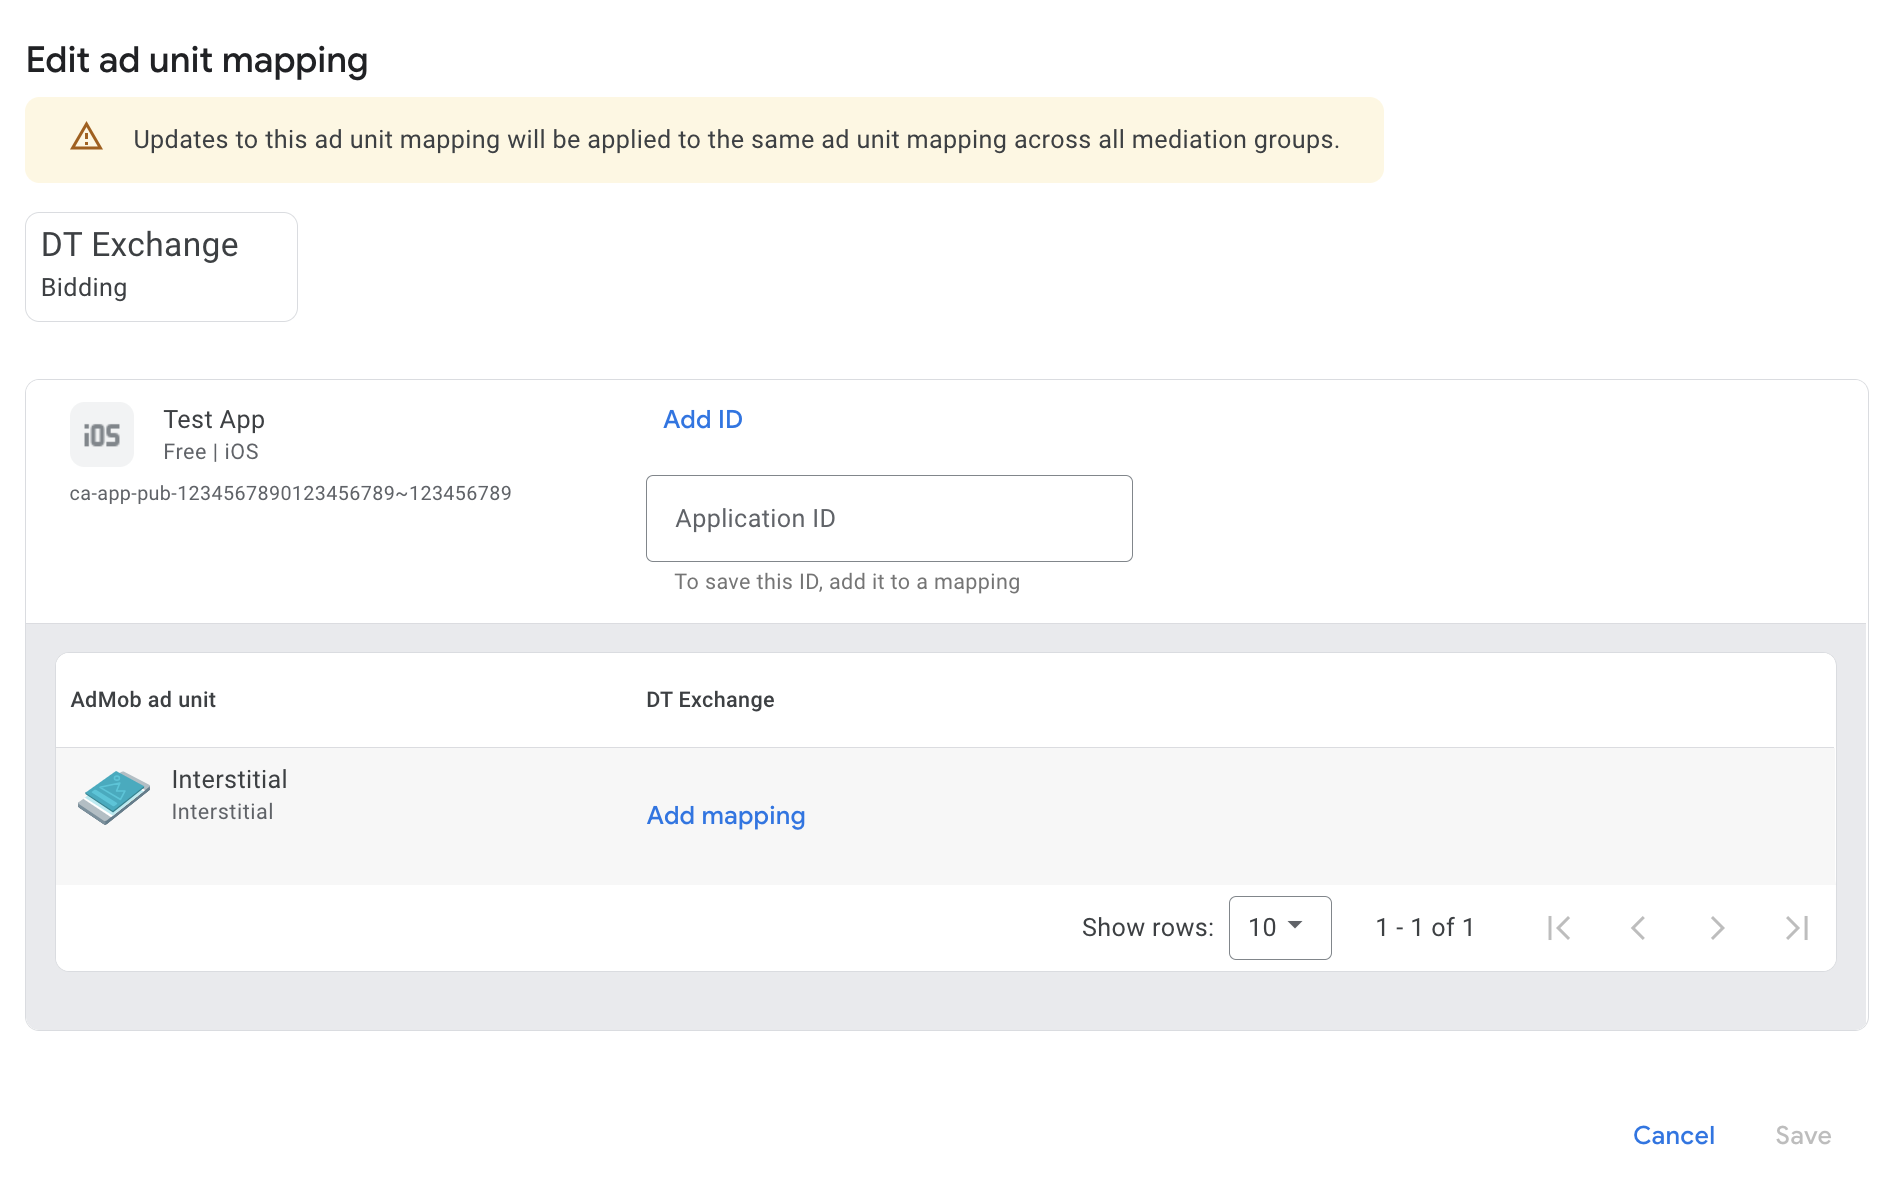Select the DT Exchange Bidding card
The height and width of the screenshot is (1186, 1888).
pos(161,266)
